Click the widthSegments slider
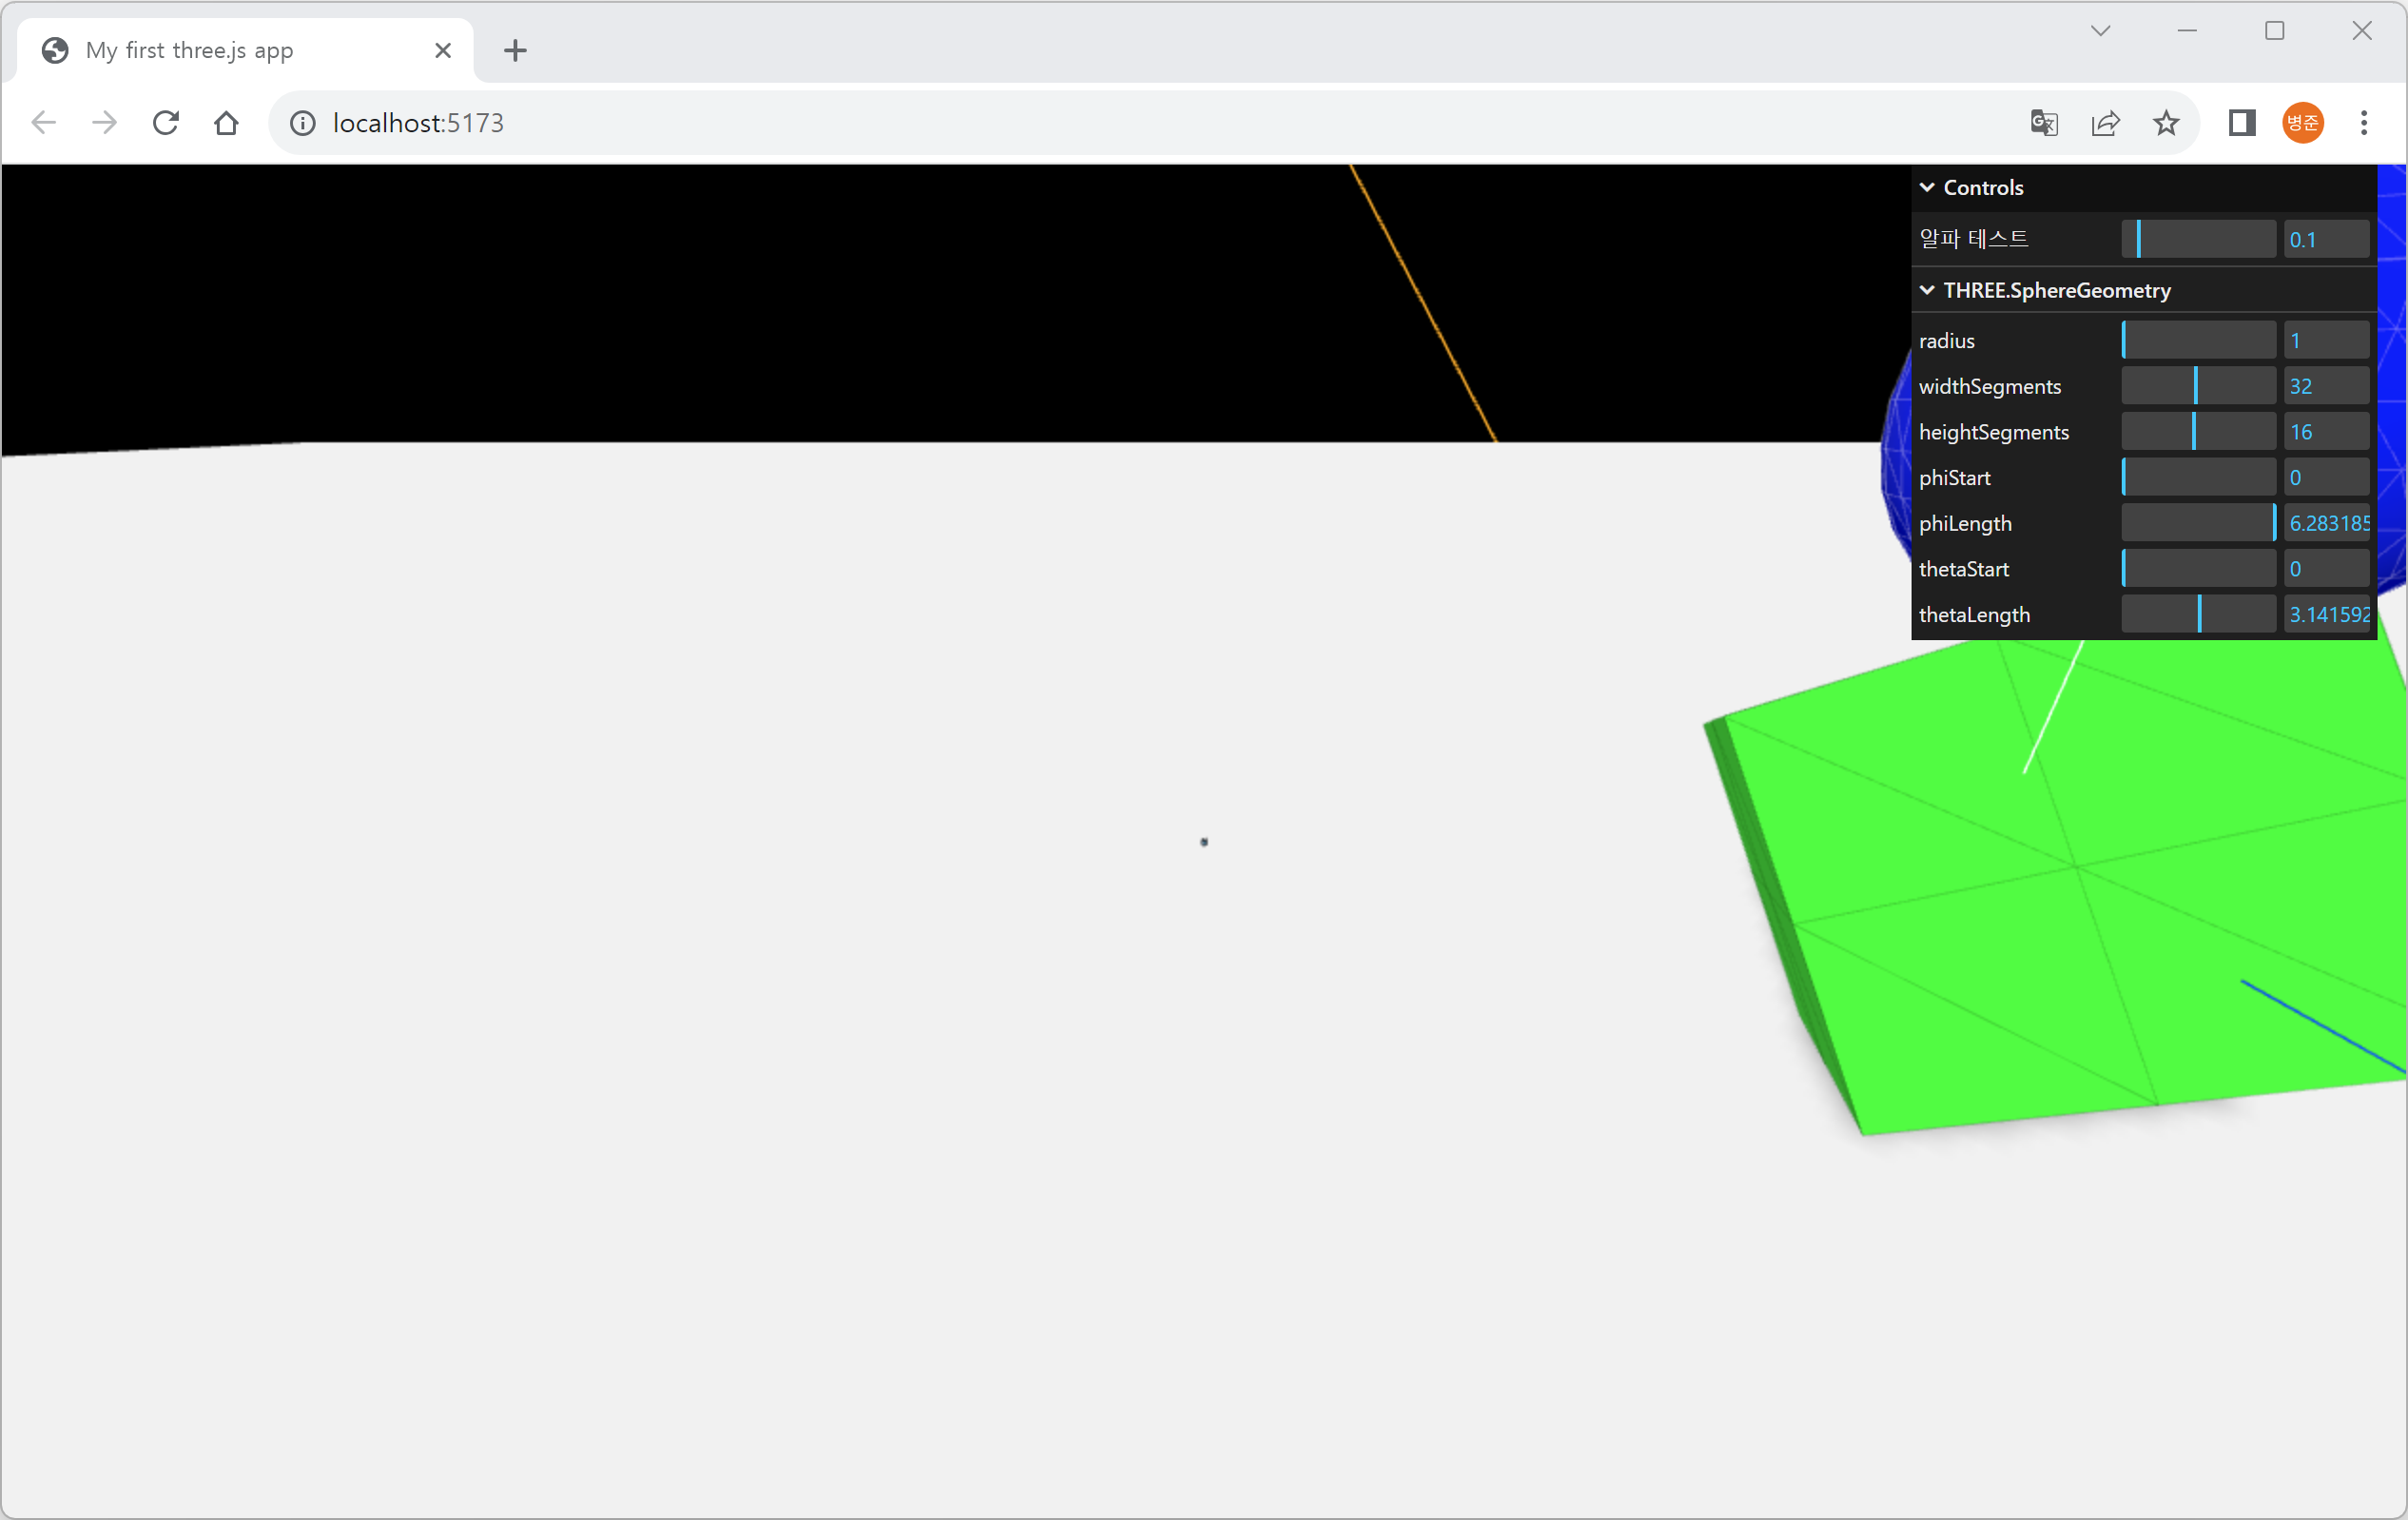 pyautogui.click(x=2198, y=386)
